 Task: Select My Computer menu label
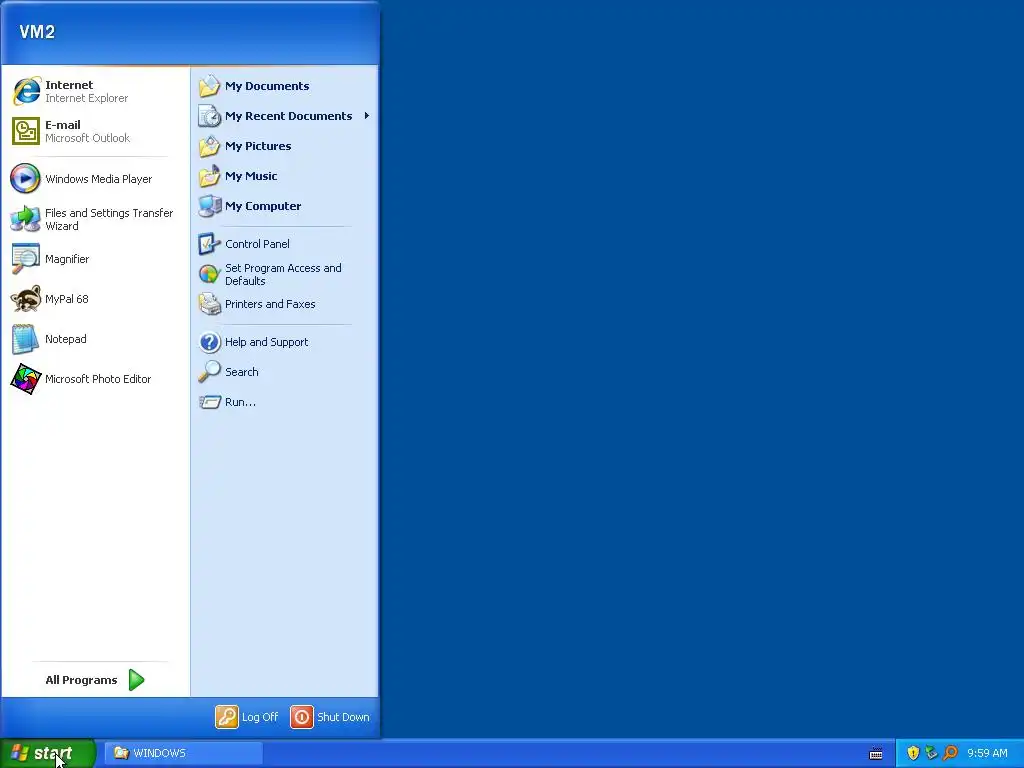click(263, 206)
